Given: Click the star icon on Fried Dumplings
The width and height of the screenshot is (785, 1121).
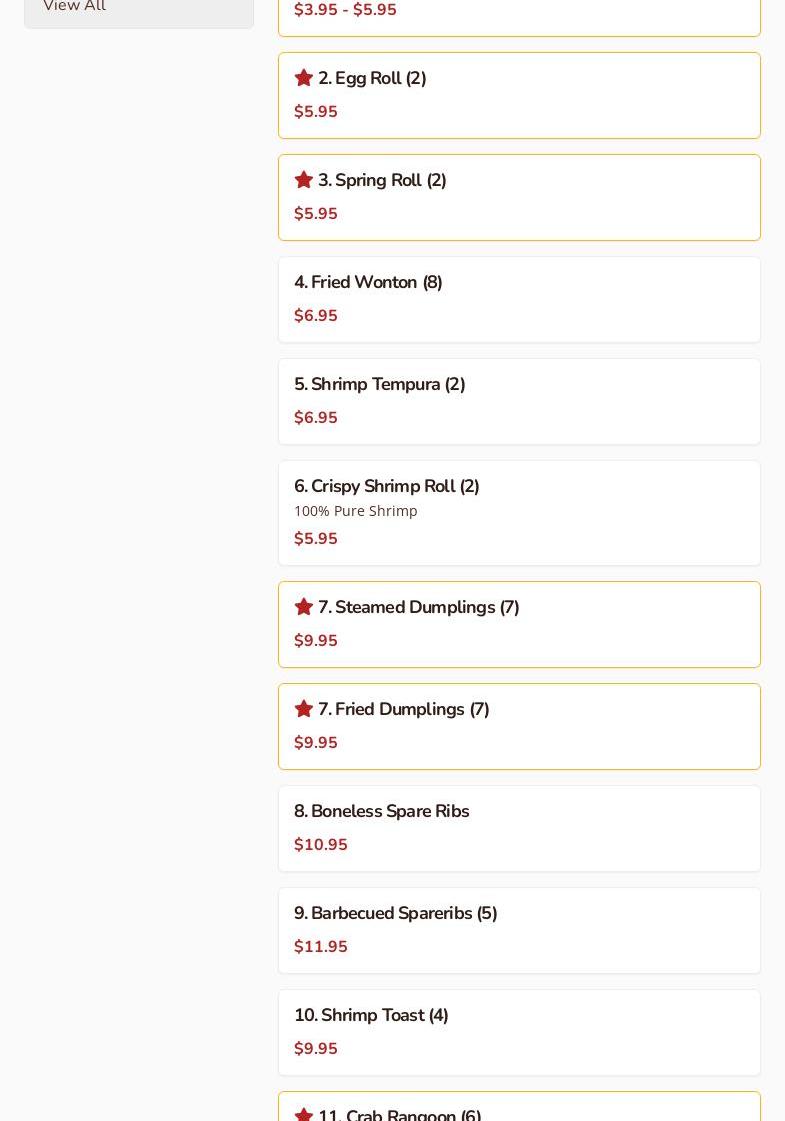Looking at the screenshot, I should [x=304, y=709].
